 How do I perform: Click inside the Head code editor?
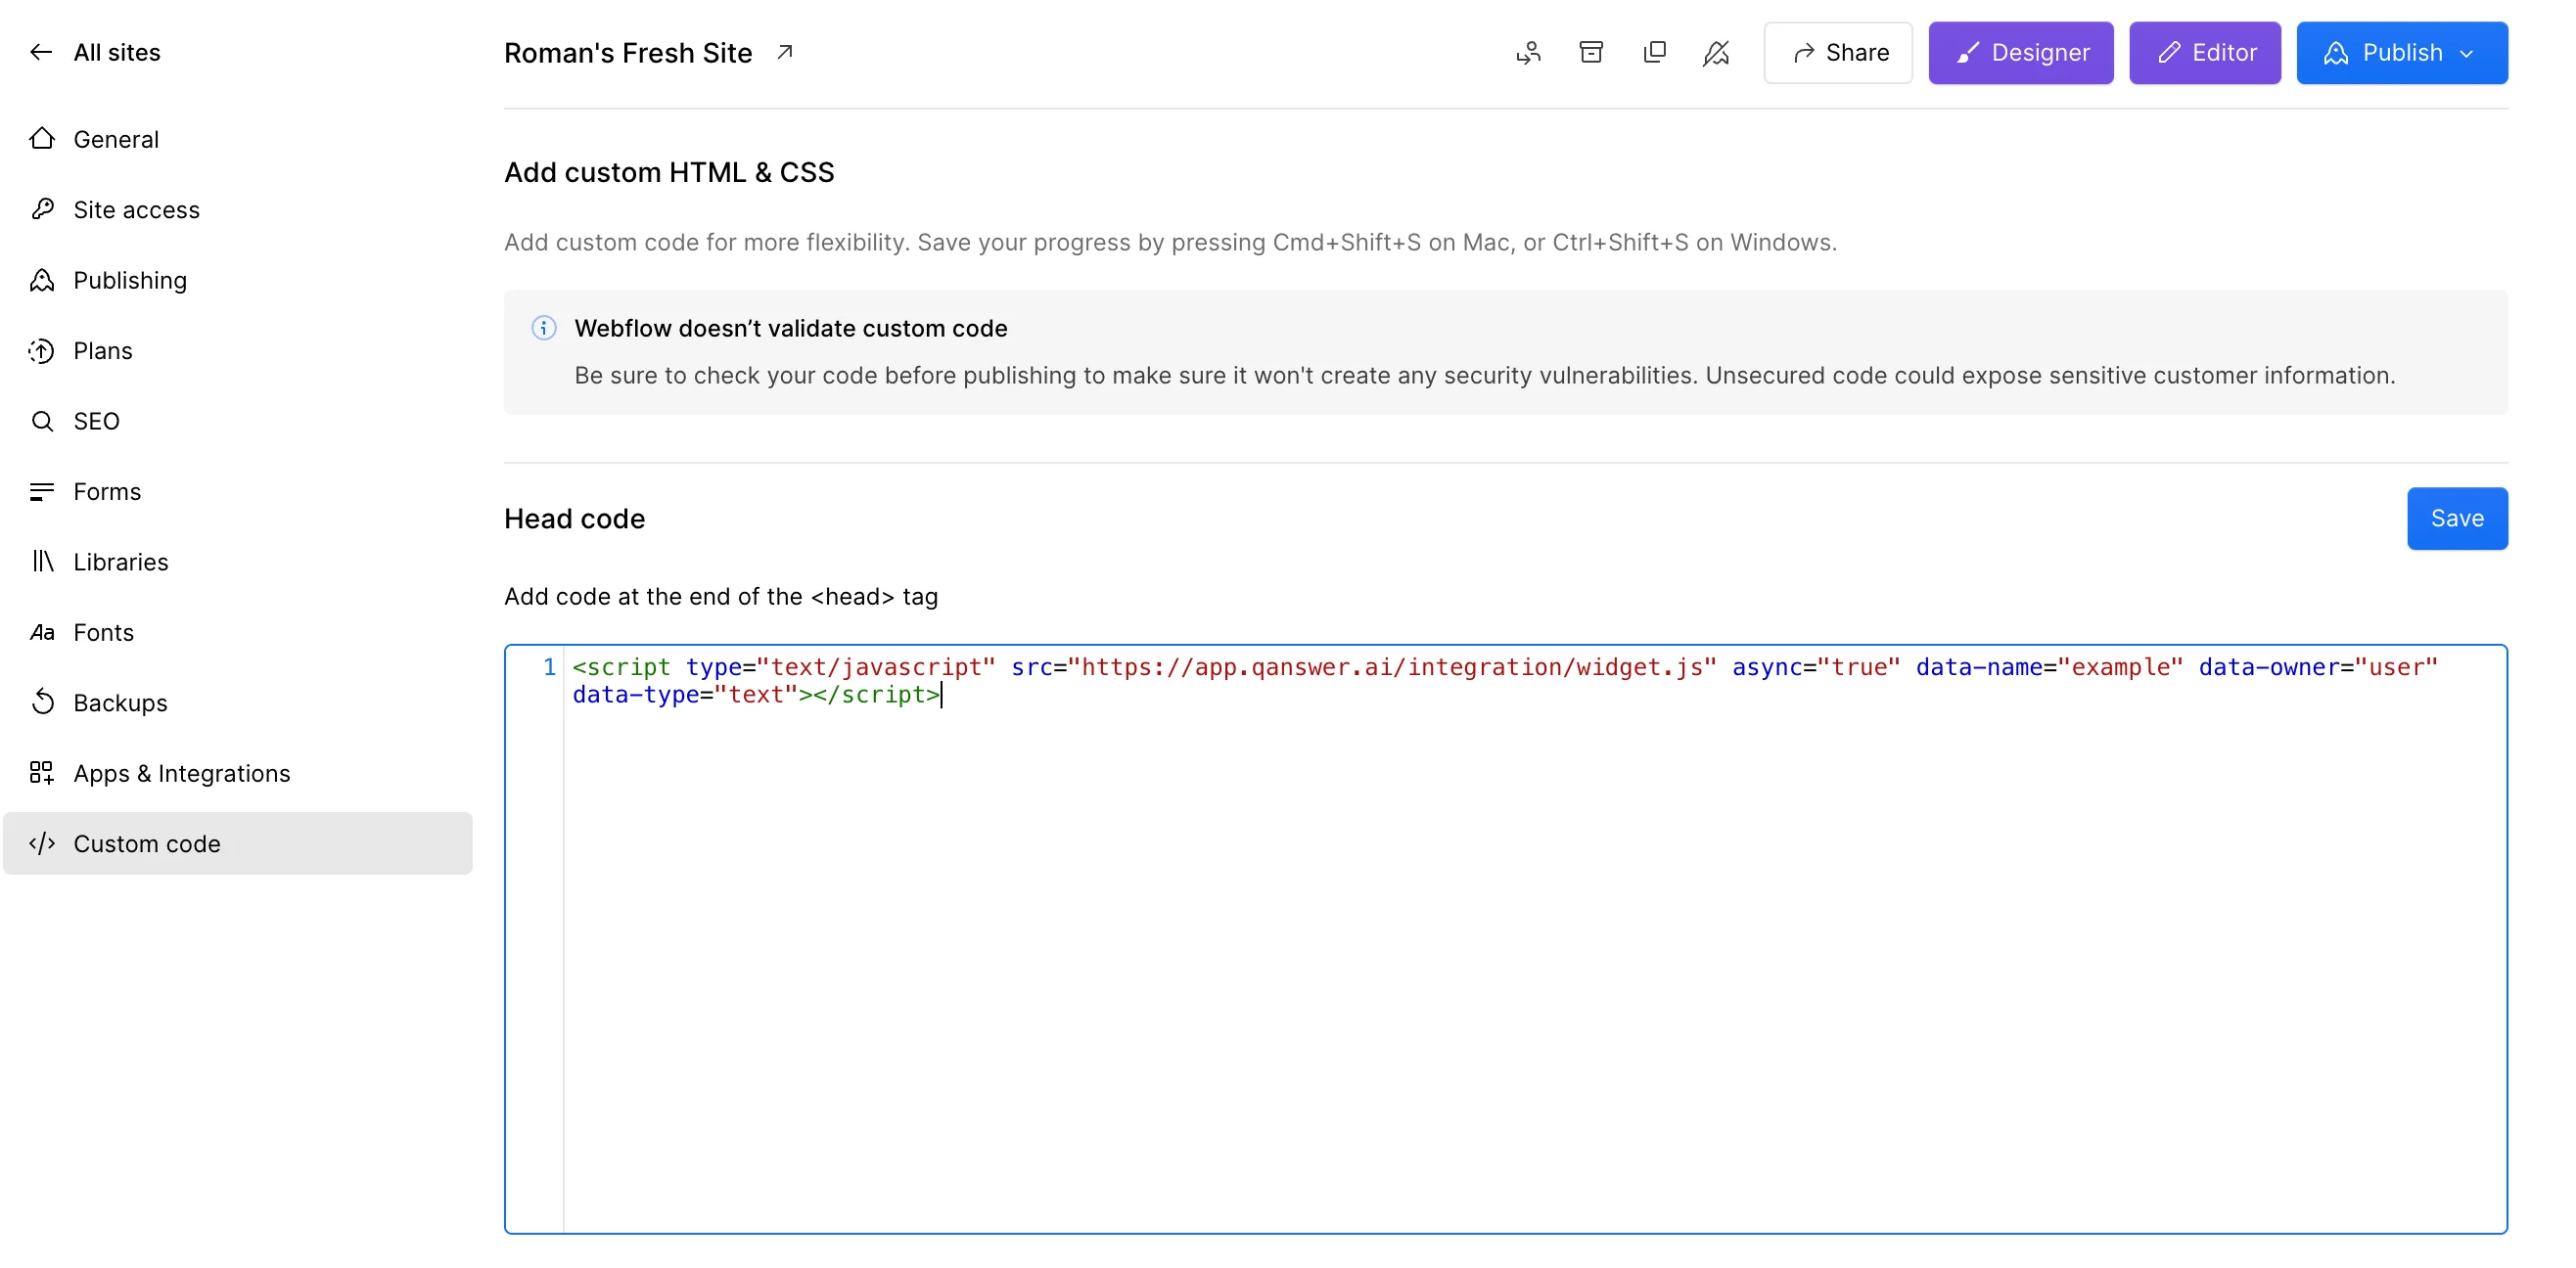tap(1505, 938)
